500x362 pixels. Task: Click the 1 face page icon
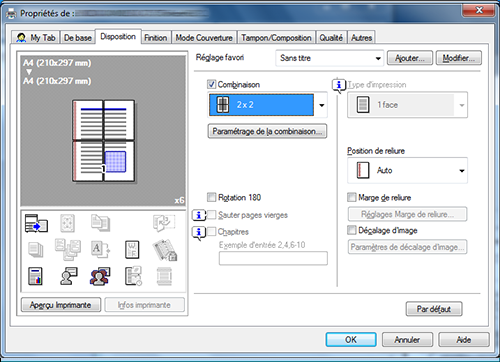click(x=363, y=105)
